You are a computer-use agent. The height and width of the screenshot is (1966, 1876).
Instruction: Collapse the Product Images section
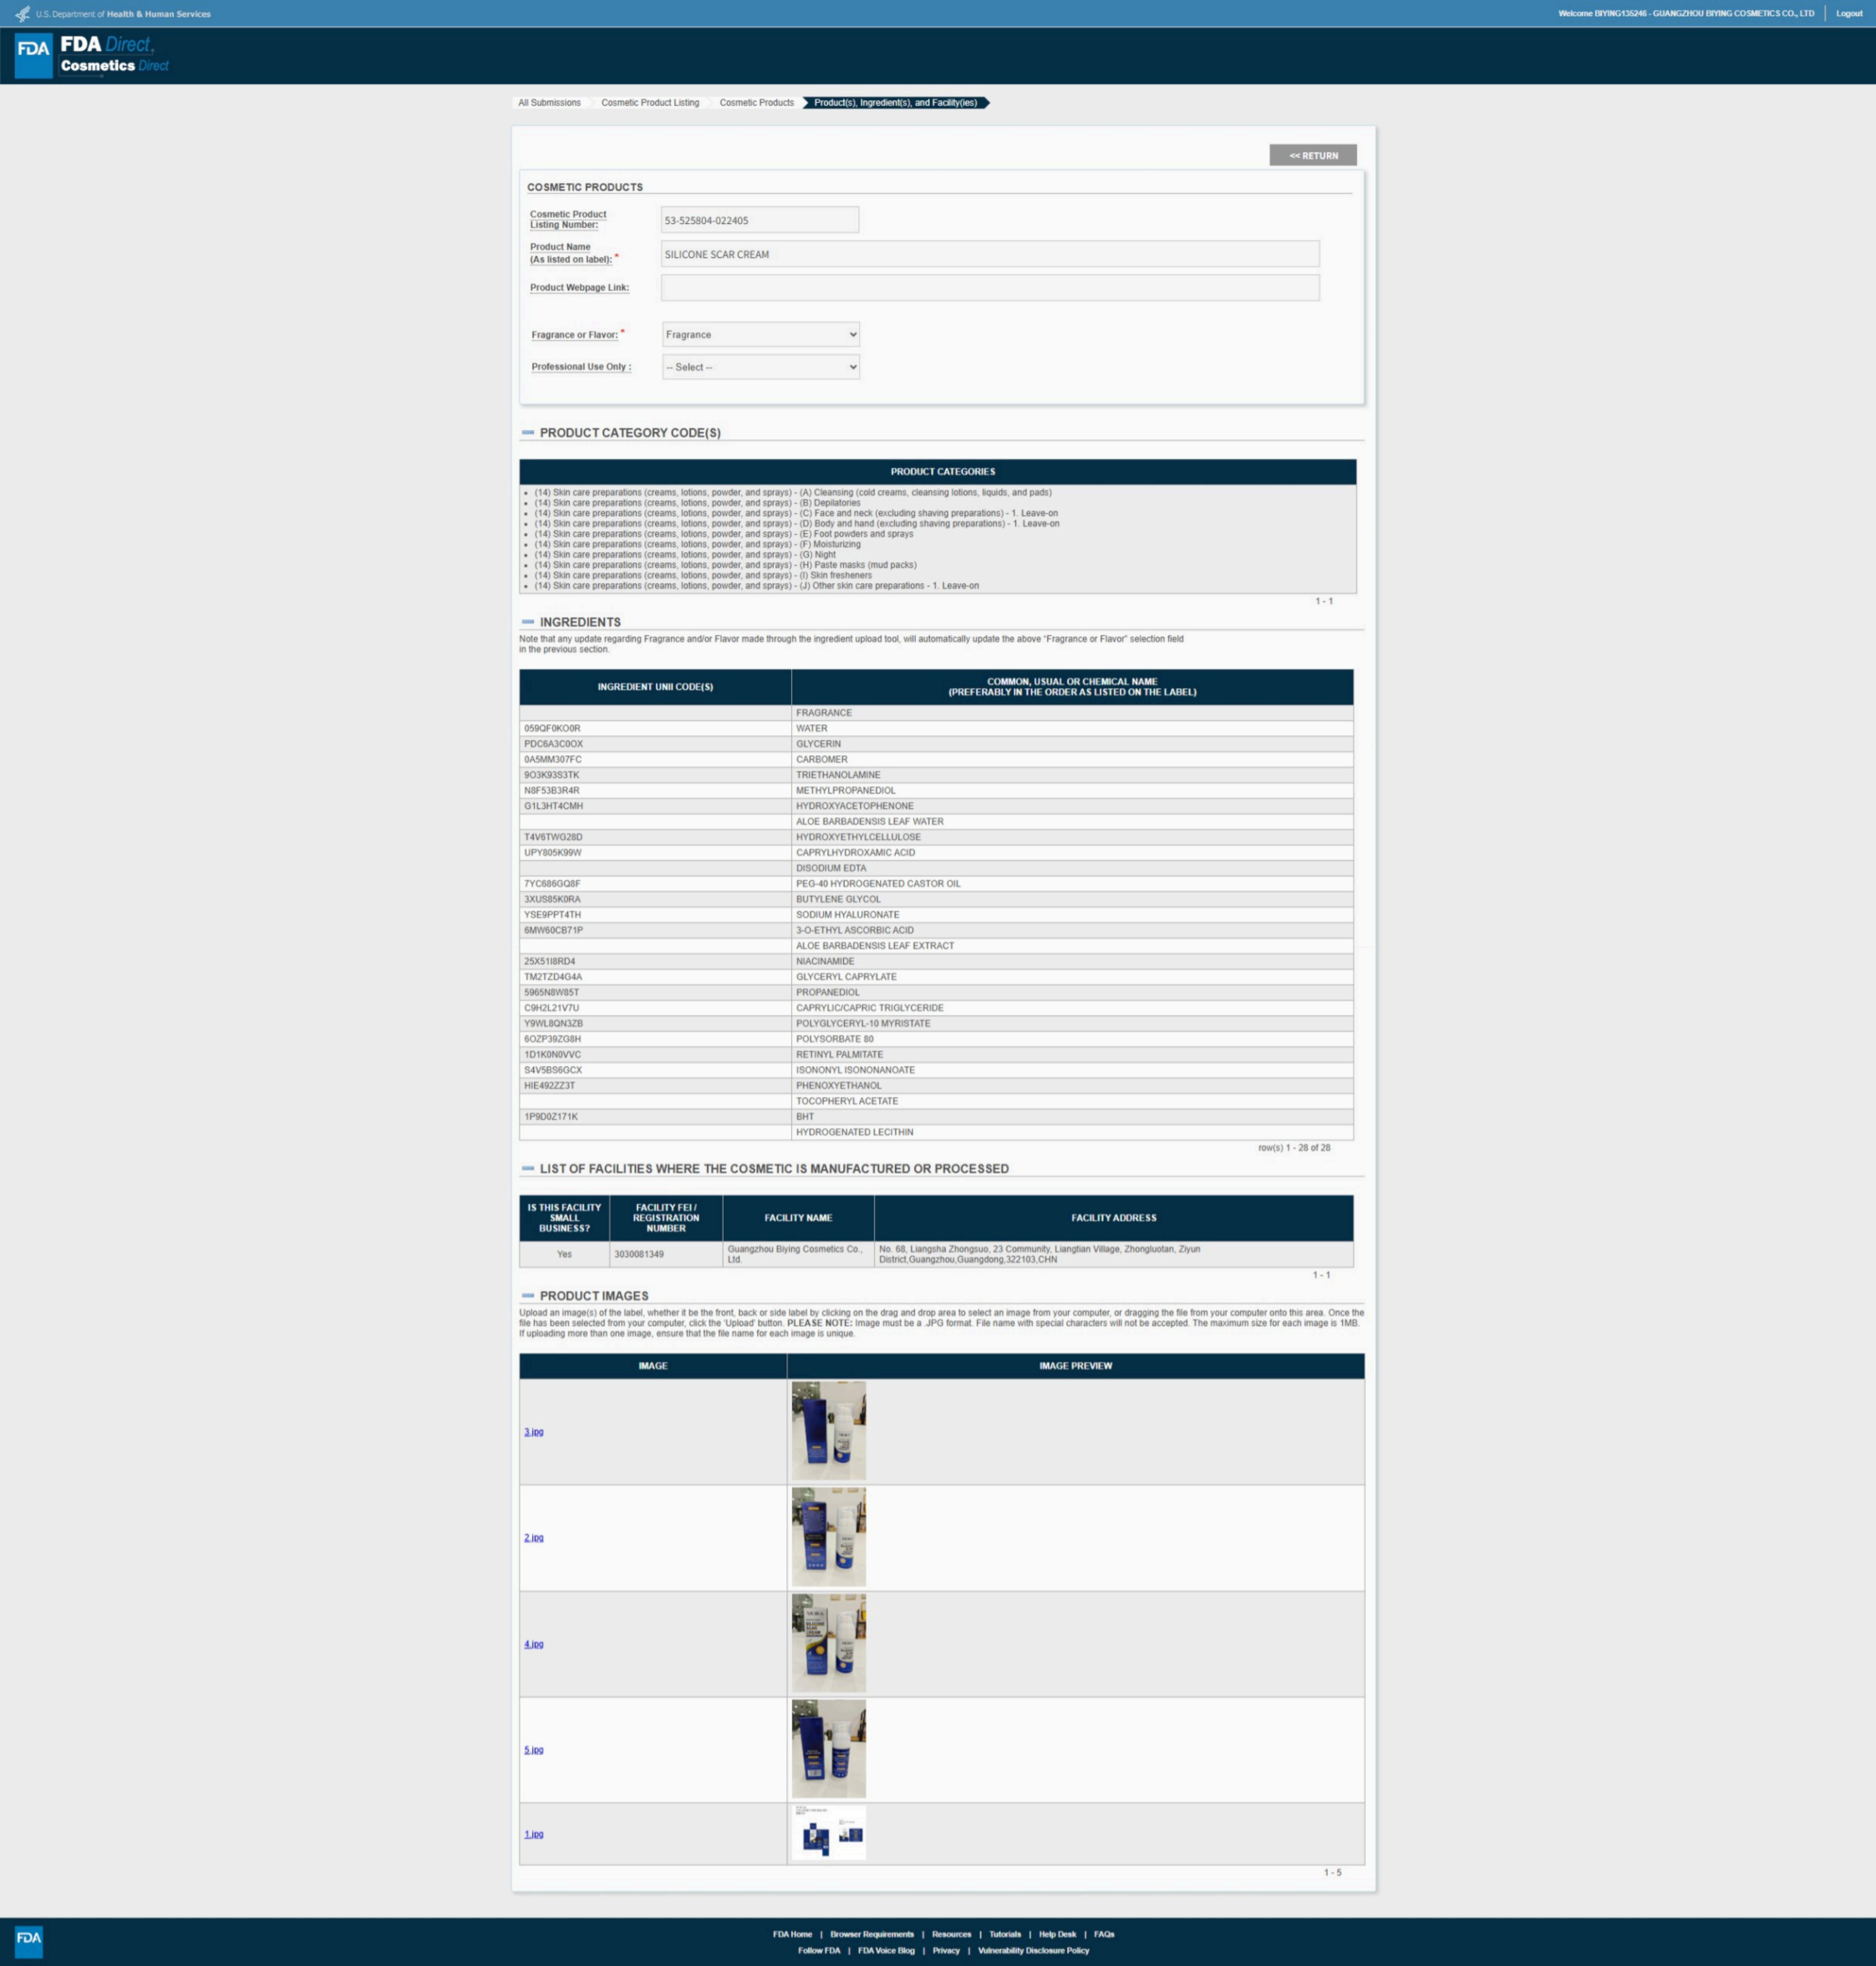pyautogui.click(x=528, y=1295)
